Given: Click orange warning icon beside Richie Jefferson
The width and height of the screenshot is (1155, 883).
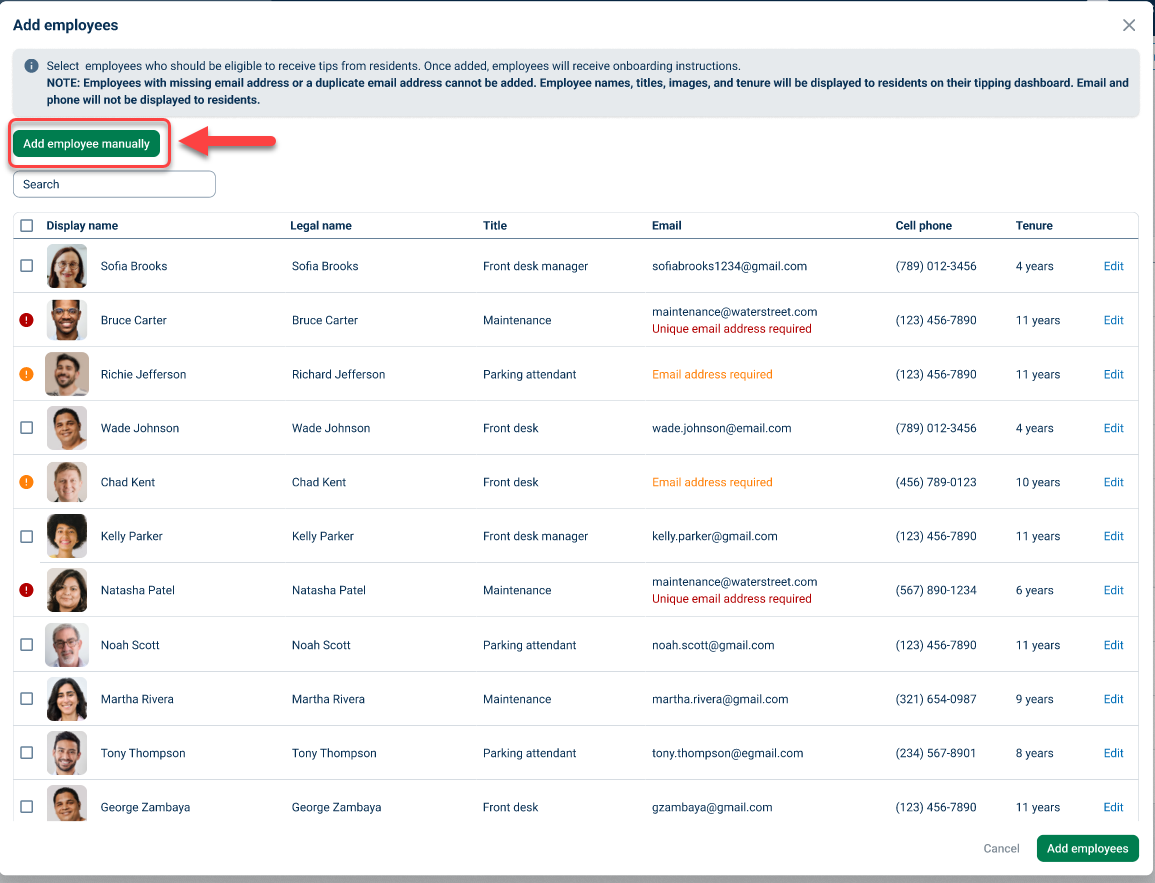Looking at the screenshot, I should pyautogui.click(x=27, y=374).
